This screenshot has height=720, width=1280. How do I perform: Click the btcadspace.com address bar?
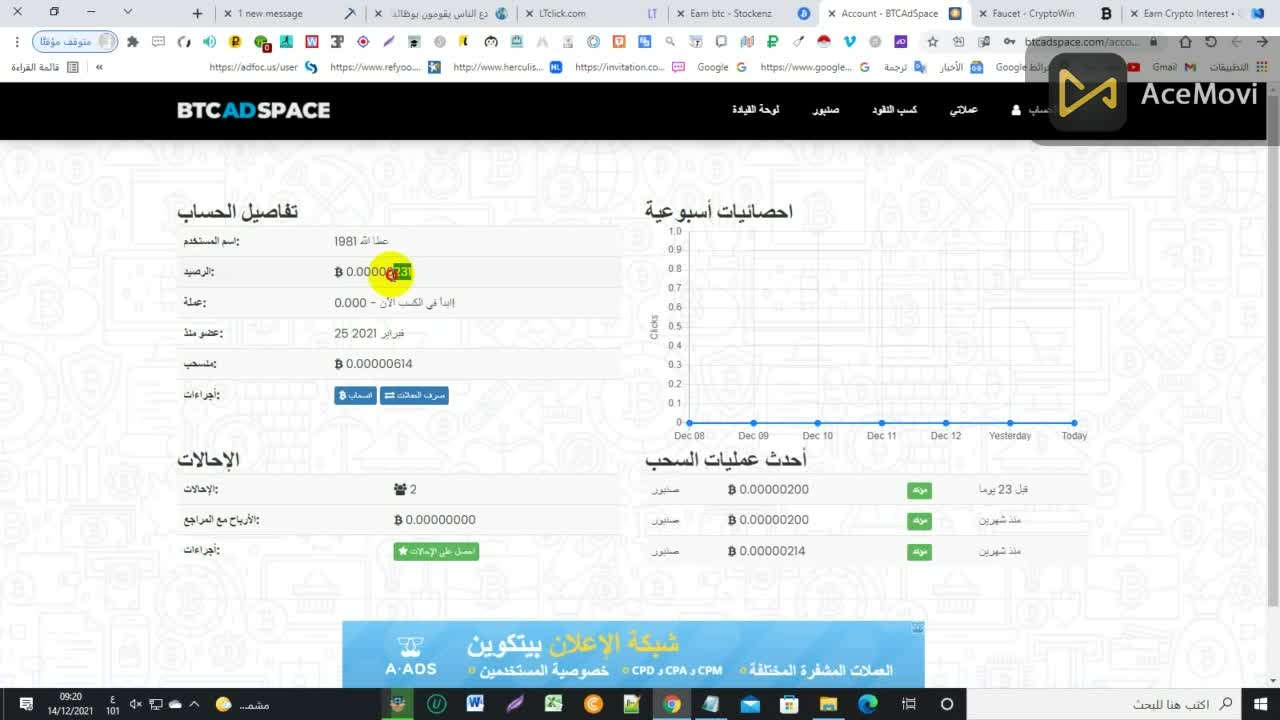[1080, 42]
